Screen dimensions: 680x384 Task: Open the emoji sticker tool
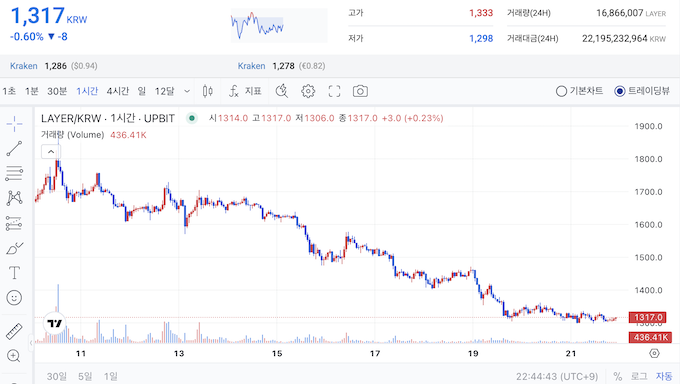pyautogui.click(x=14, y=298)
